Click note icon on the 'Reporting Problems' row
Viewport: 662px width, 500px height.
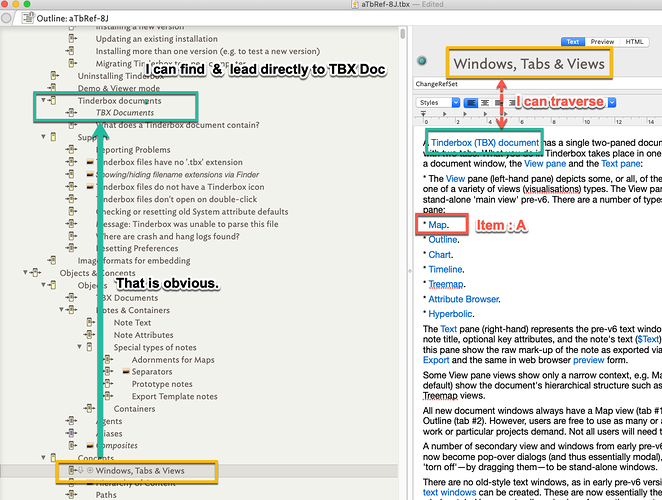(71, 149)
